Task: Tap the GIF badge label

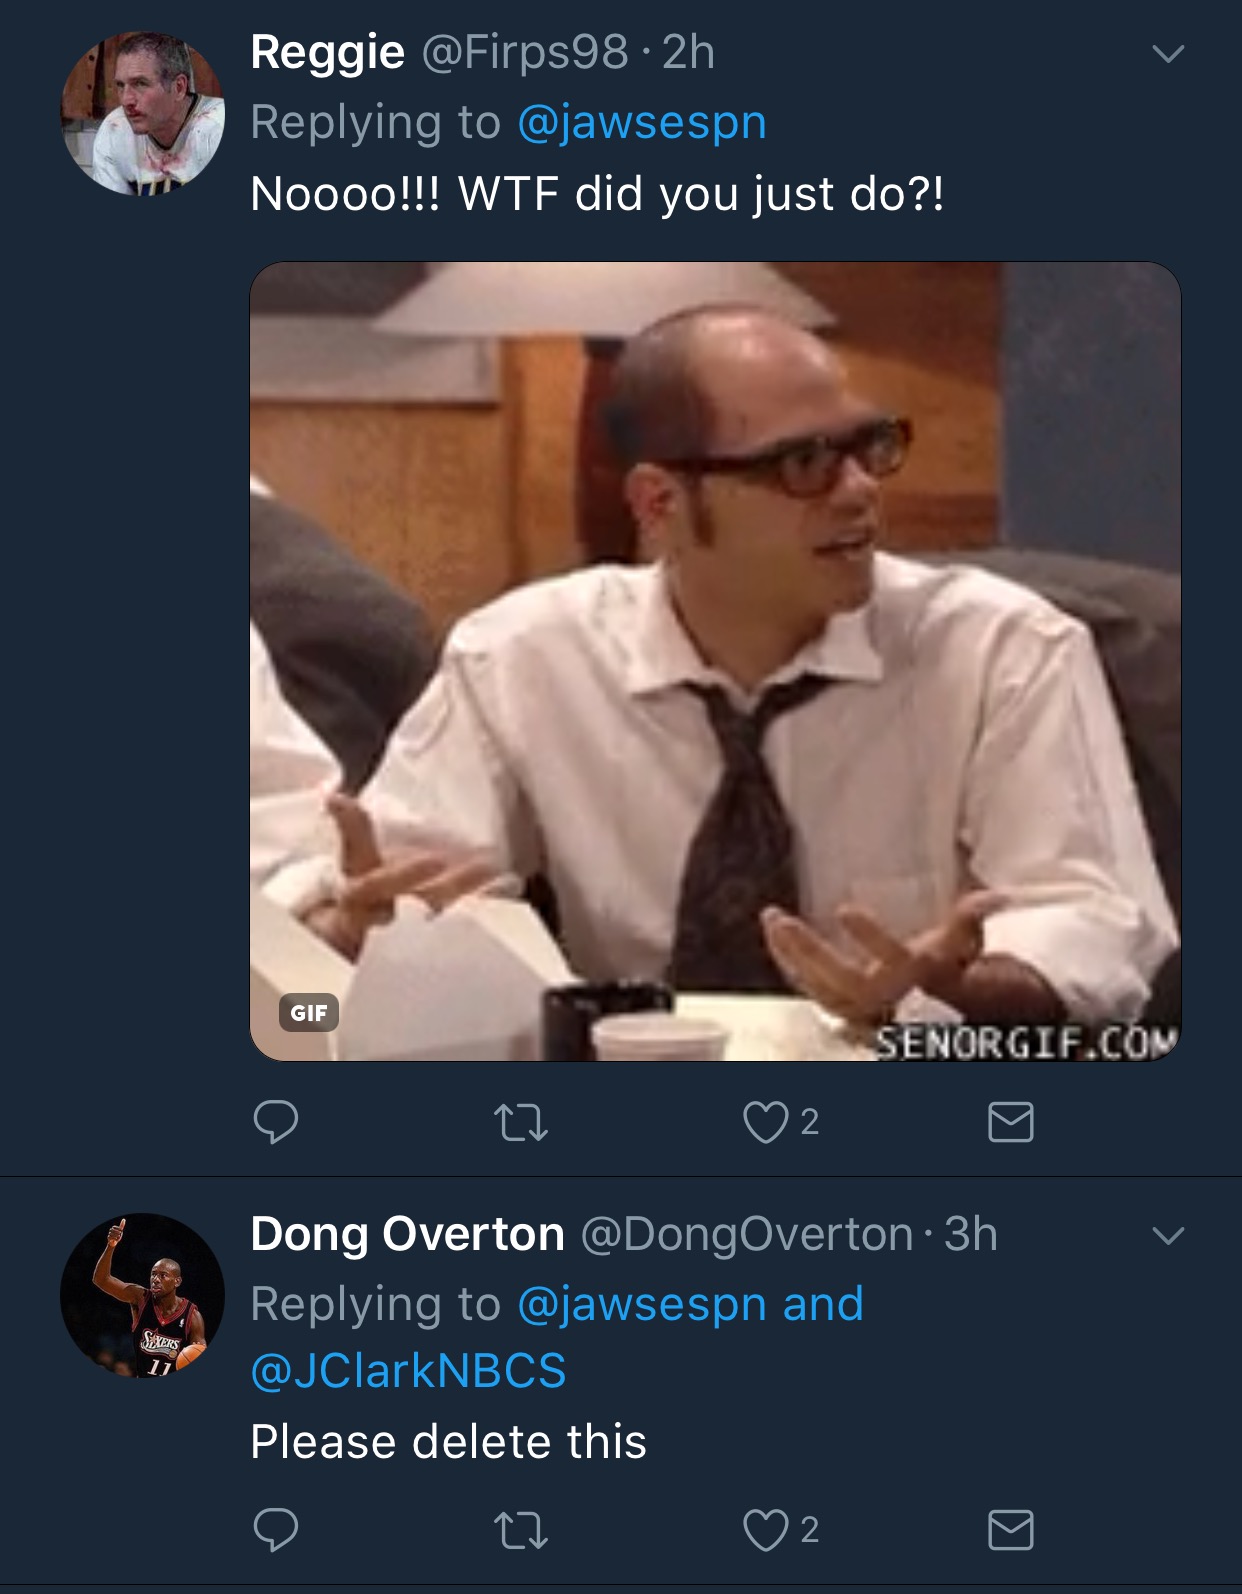Action: (x=308, y=1013)
